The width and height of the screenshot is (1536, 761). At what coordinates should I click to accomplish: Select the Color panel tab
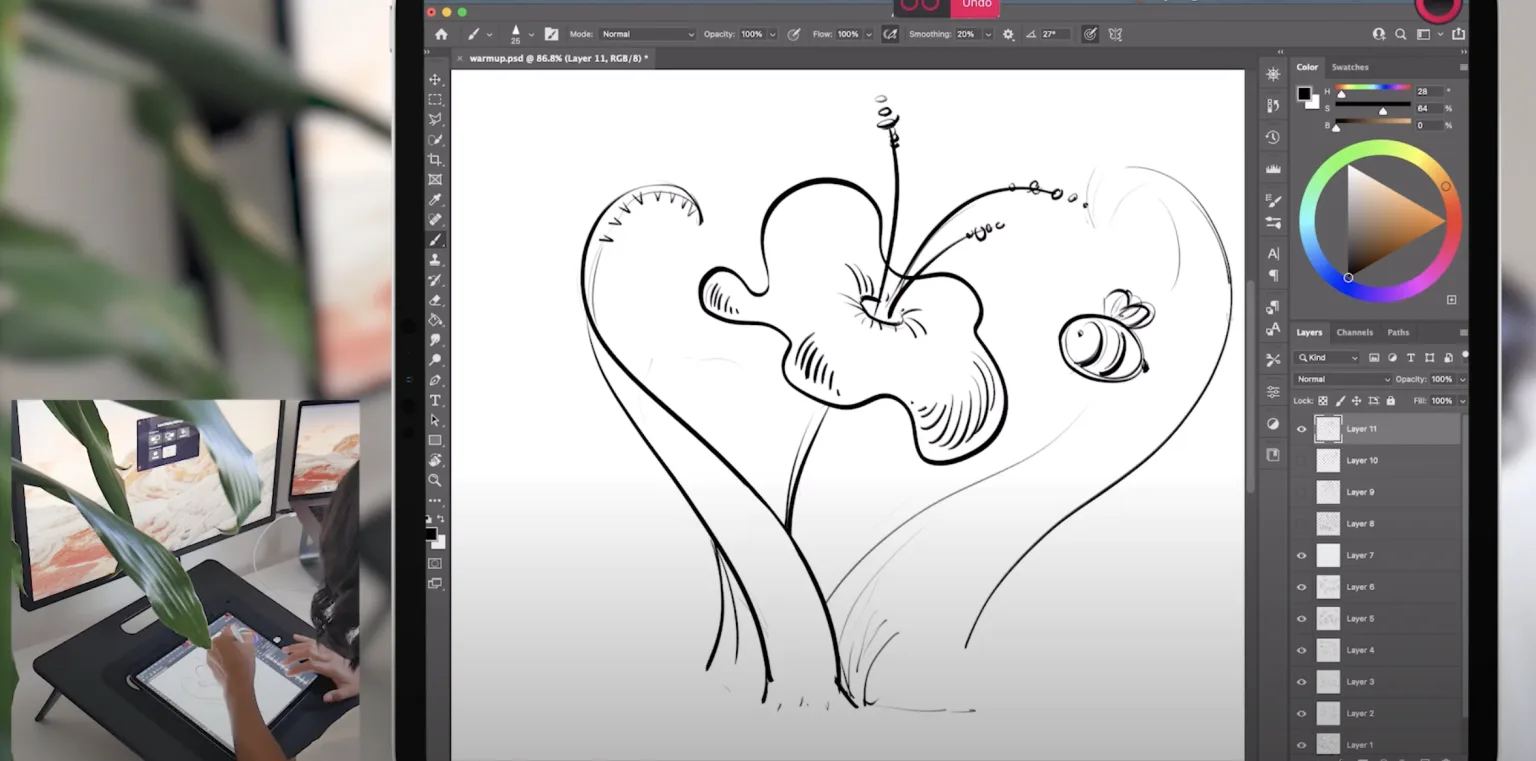(1307, 67)
